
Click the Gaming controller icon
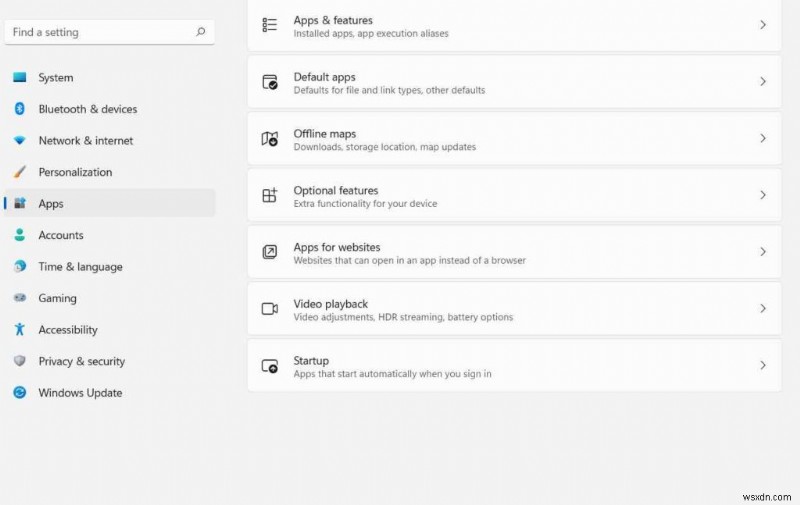[19, 297]
